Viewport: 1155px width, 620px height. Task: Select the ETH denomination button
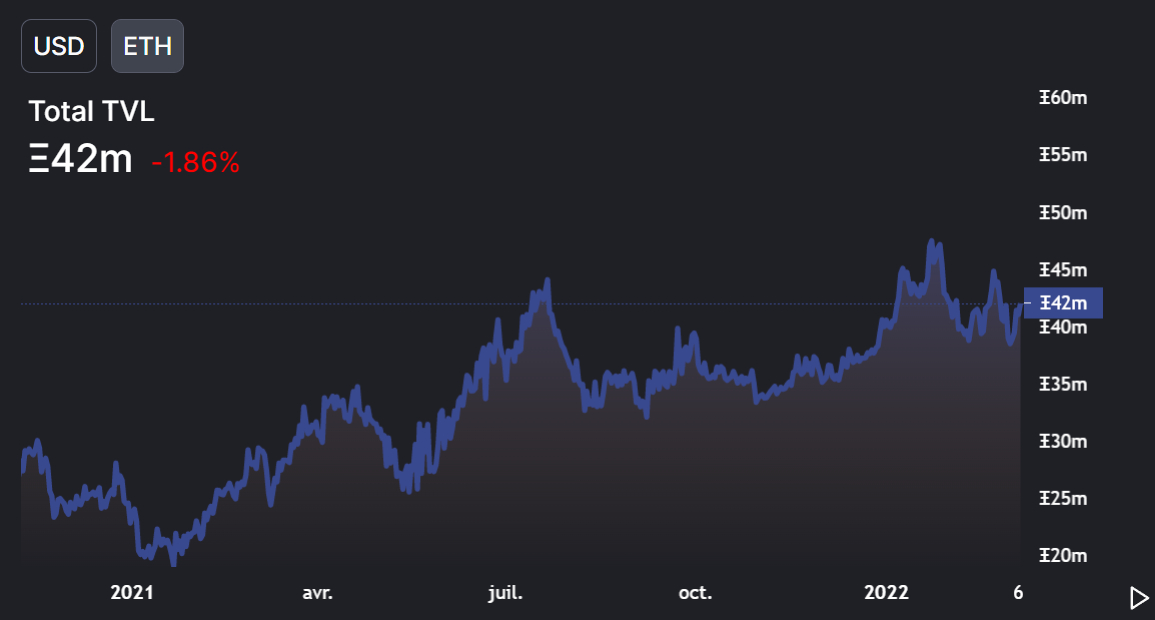pyautogui.click(x=147, y=46)
